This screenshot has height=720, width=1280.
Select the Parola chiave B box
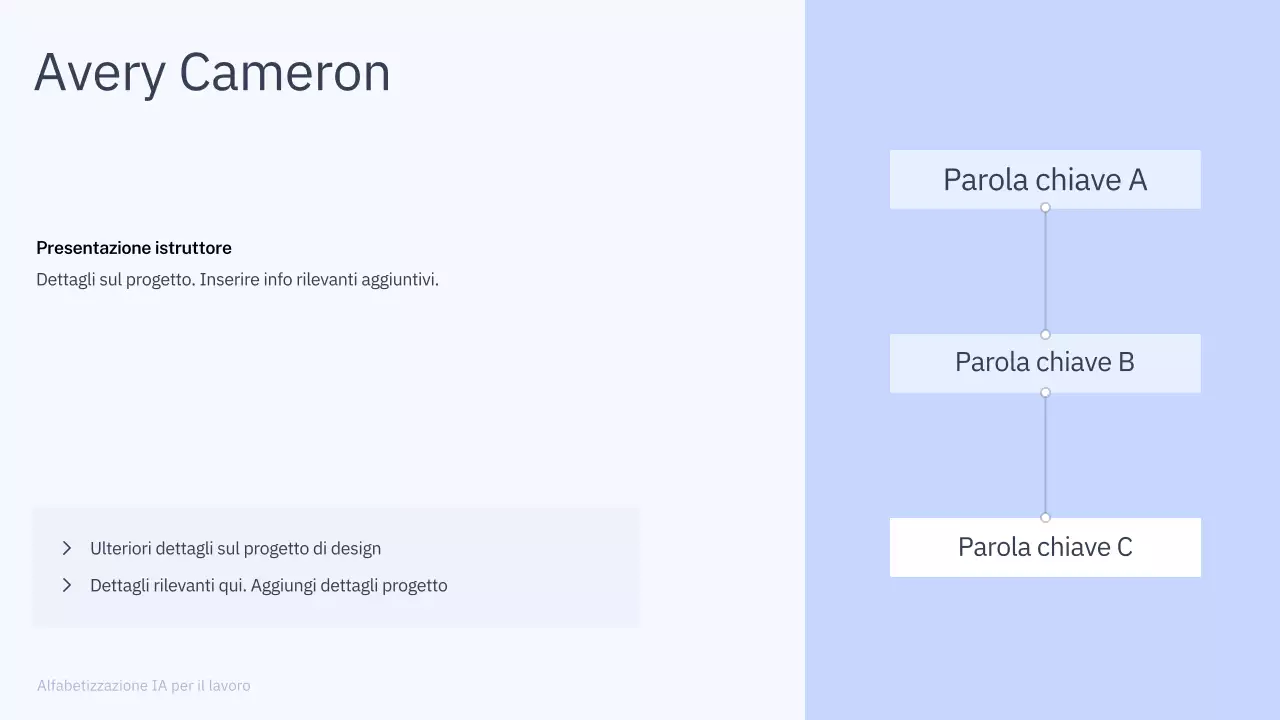click(x=1045, y=362)
